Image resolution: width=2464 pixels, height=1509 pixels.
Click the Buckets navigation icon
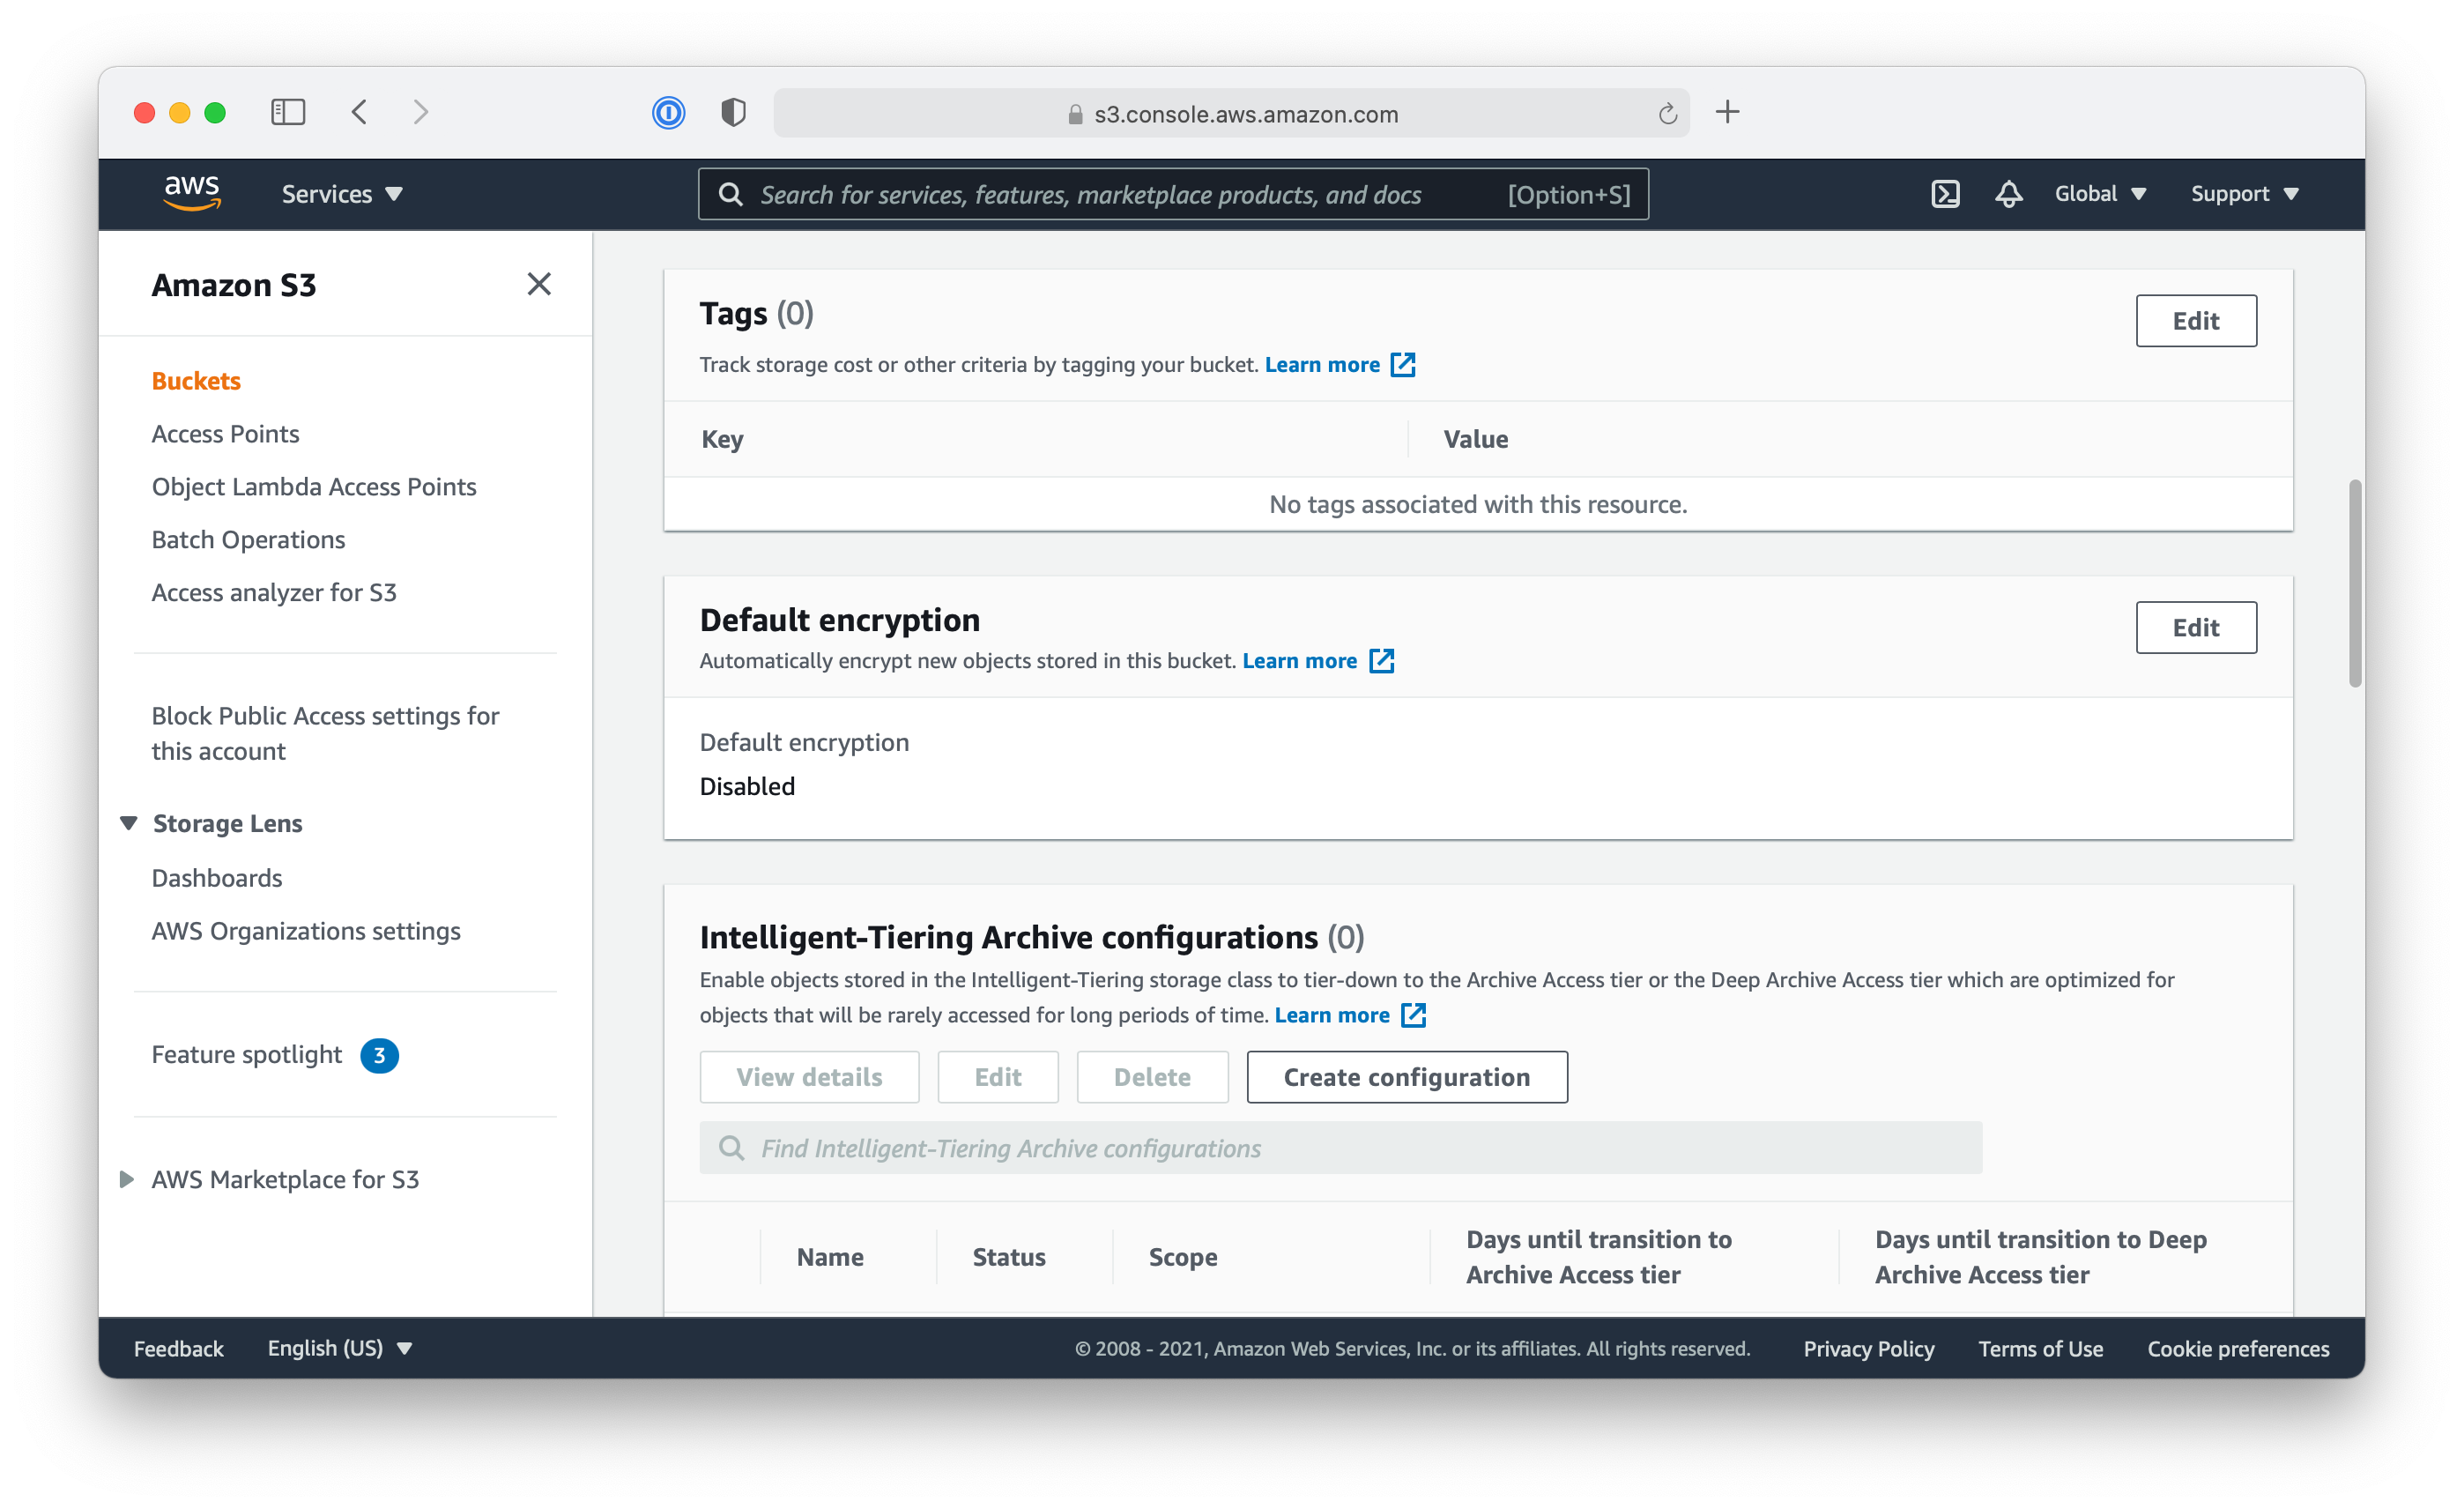coord(194,380)
